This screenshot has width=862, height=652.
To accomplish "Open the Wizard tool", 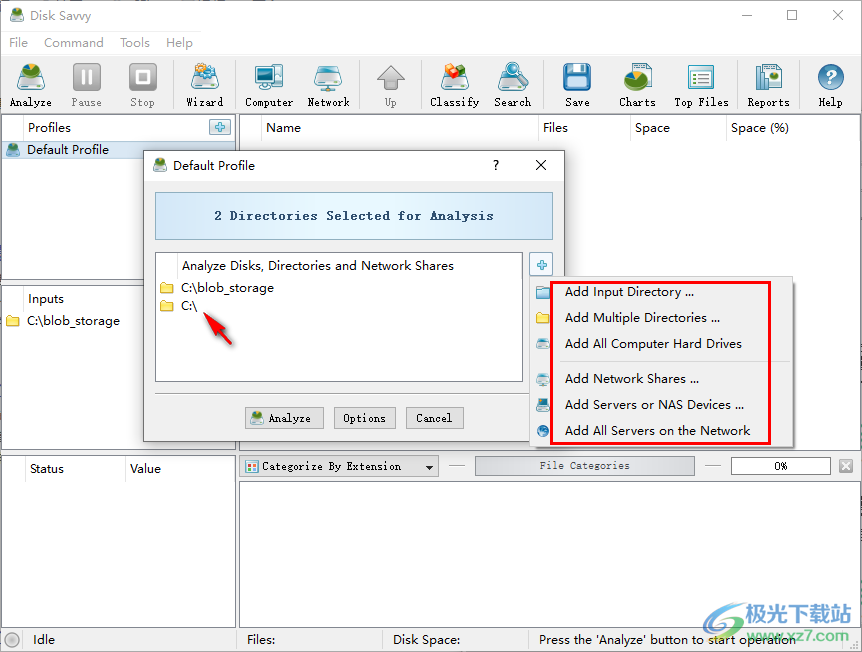I will pos(205,85).
